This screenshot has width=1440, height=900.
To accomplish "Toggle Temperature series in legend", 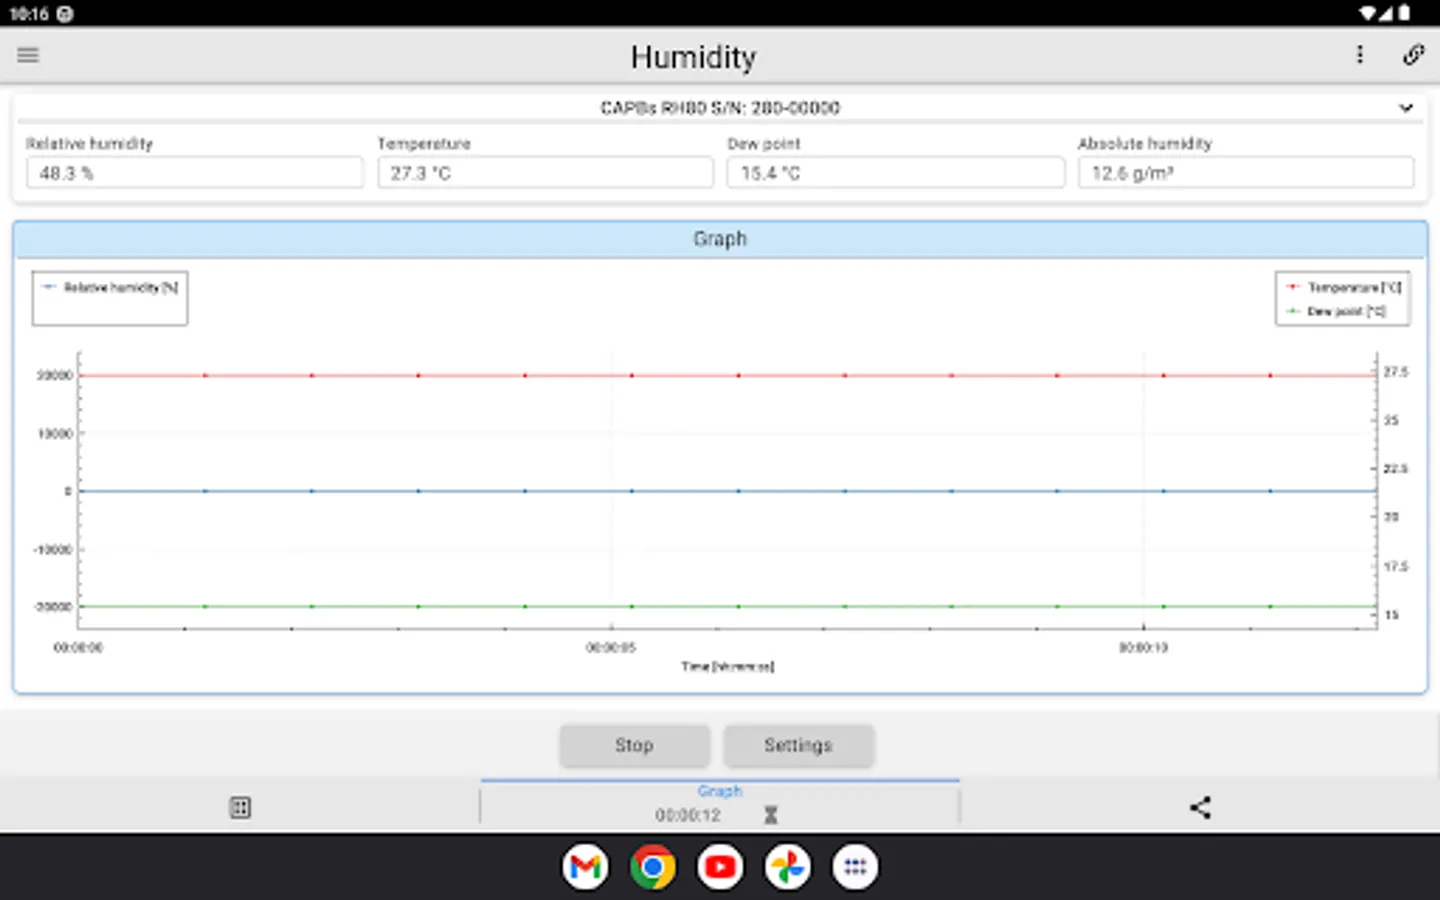I will pyautogui.click(x=1343, y=288).
